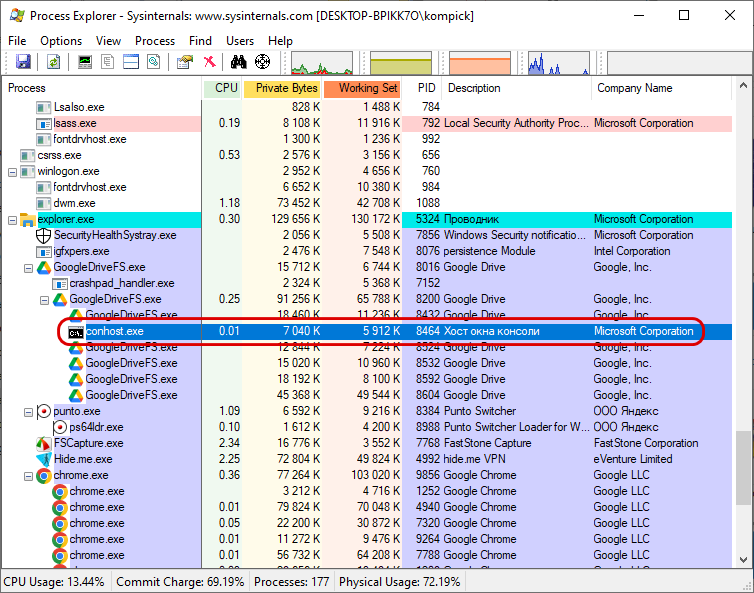The width and height of the screenshot is (754, 593).
Task: Click the blue I/O activity graph
Action: (559, 63)
